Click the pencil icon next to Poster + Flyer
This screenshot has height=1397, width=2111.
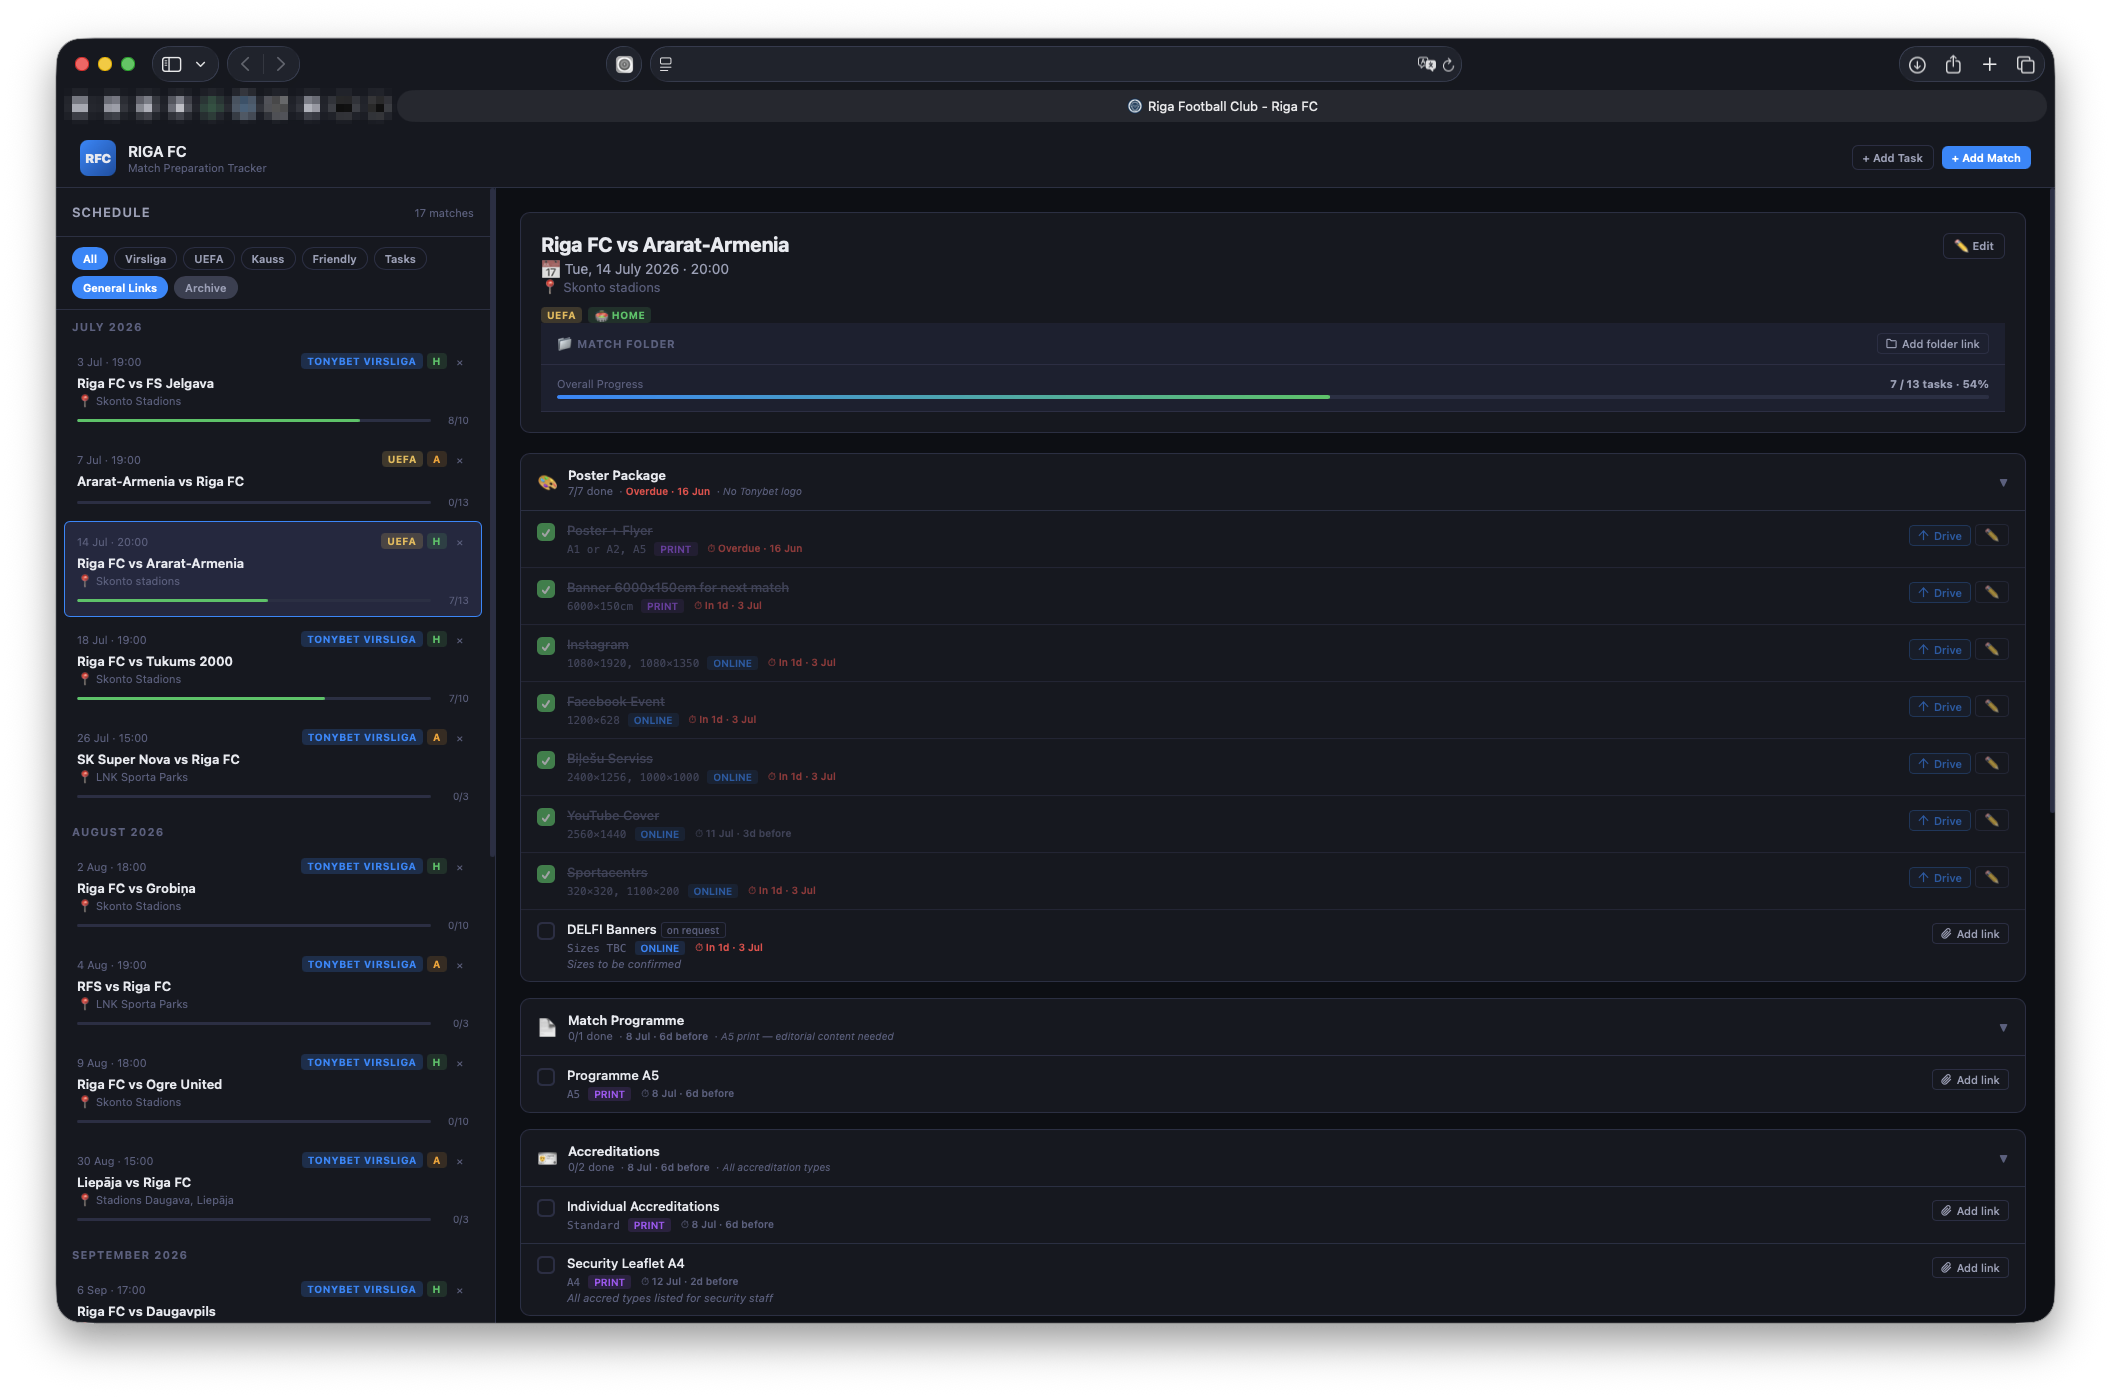coord(1991,536)
